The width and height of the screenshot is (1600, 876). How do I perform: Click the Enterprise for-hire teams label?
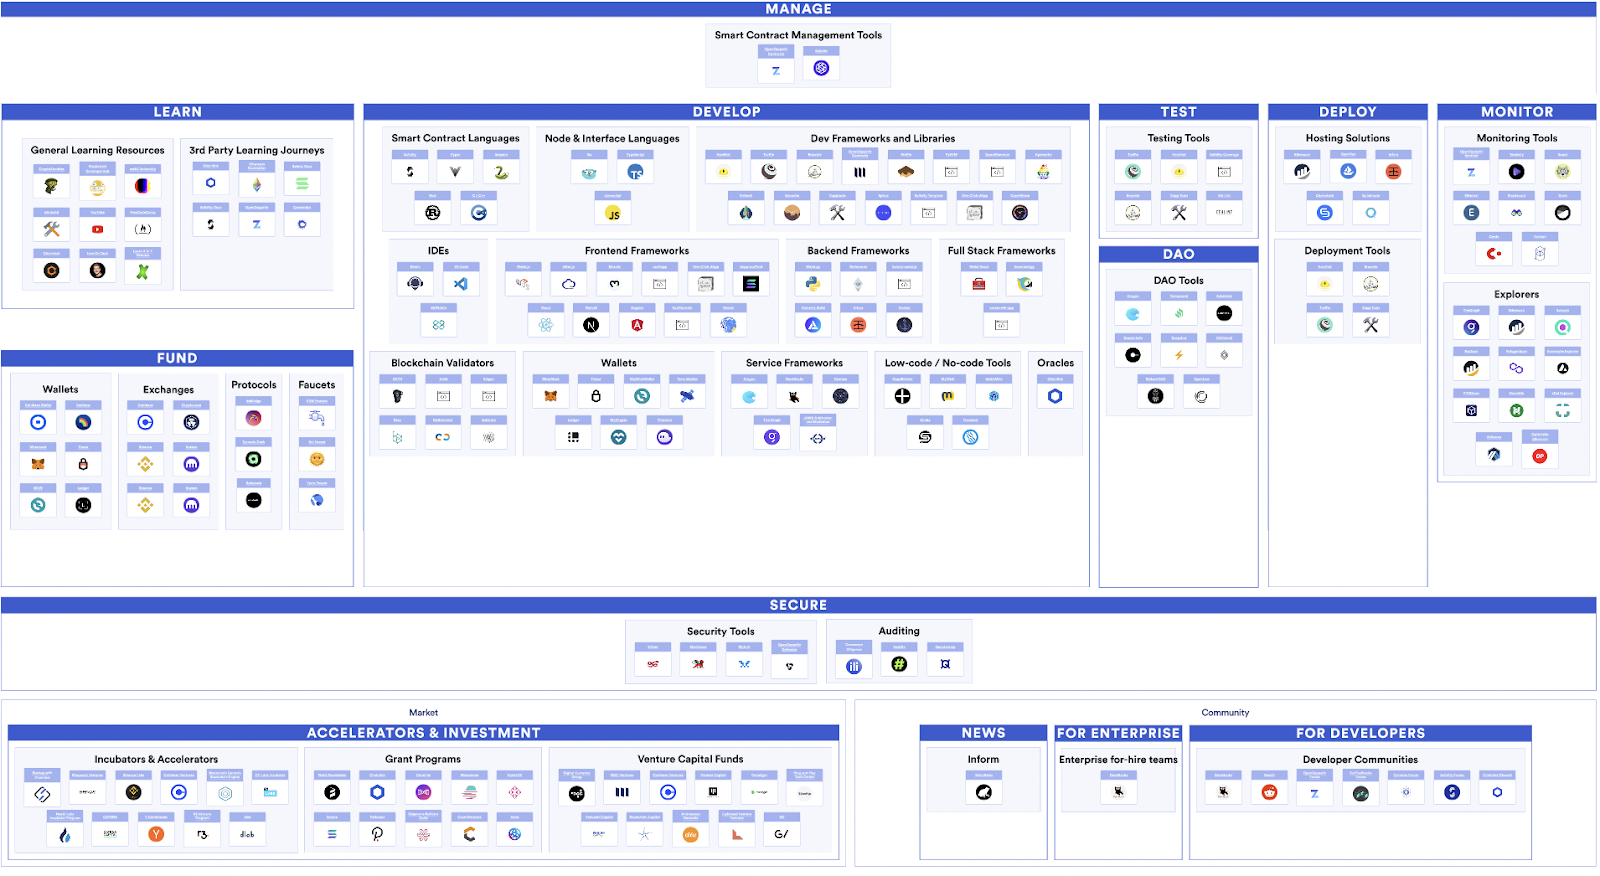[1119, 760]
